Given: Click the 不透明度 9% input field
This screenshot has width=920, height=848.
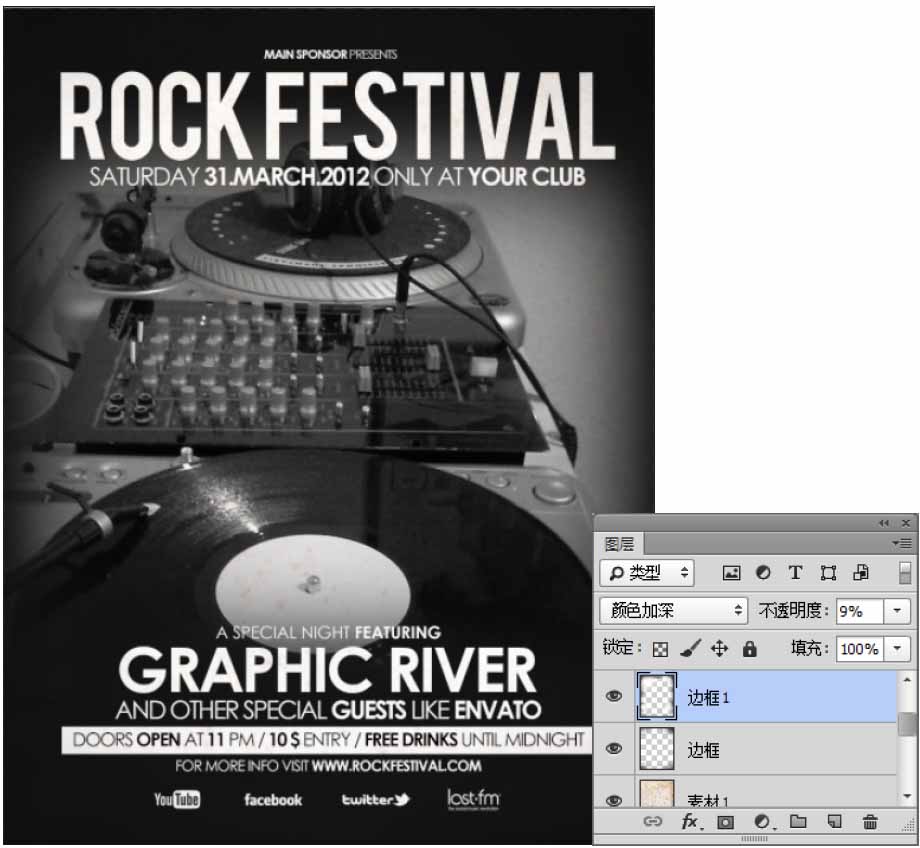Looking at the screenshot, I should click(x=860, y=611).
